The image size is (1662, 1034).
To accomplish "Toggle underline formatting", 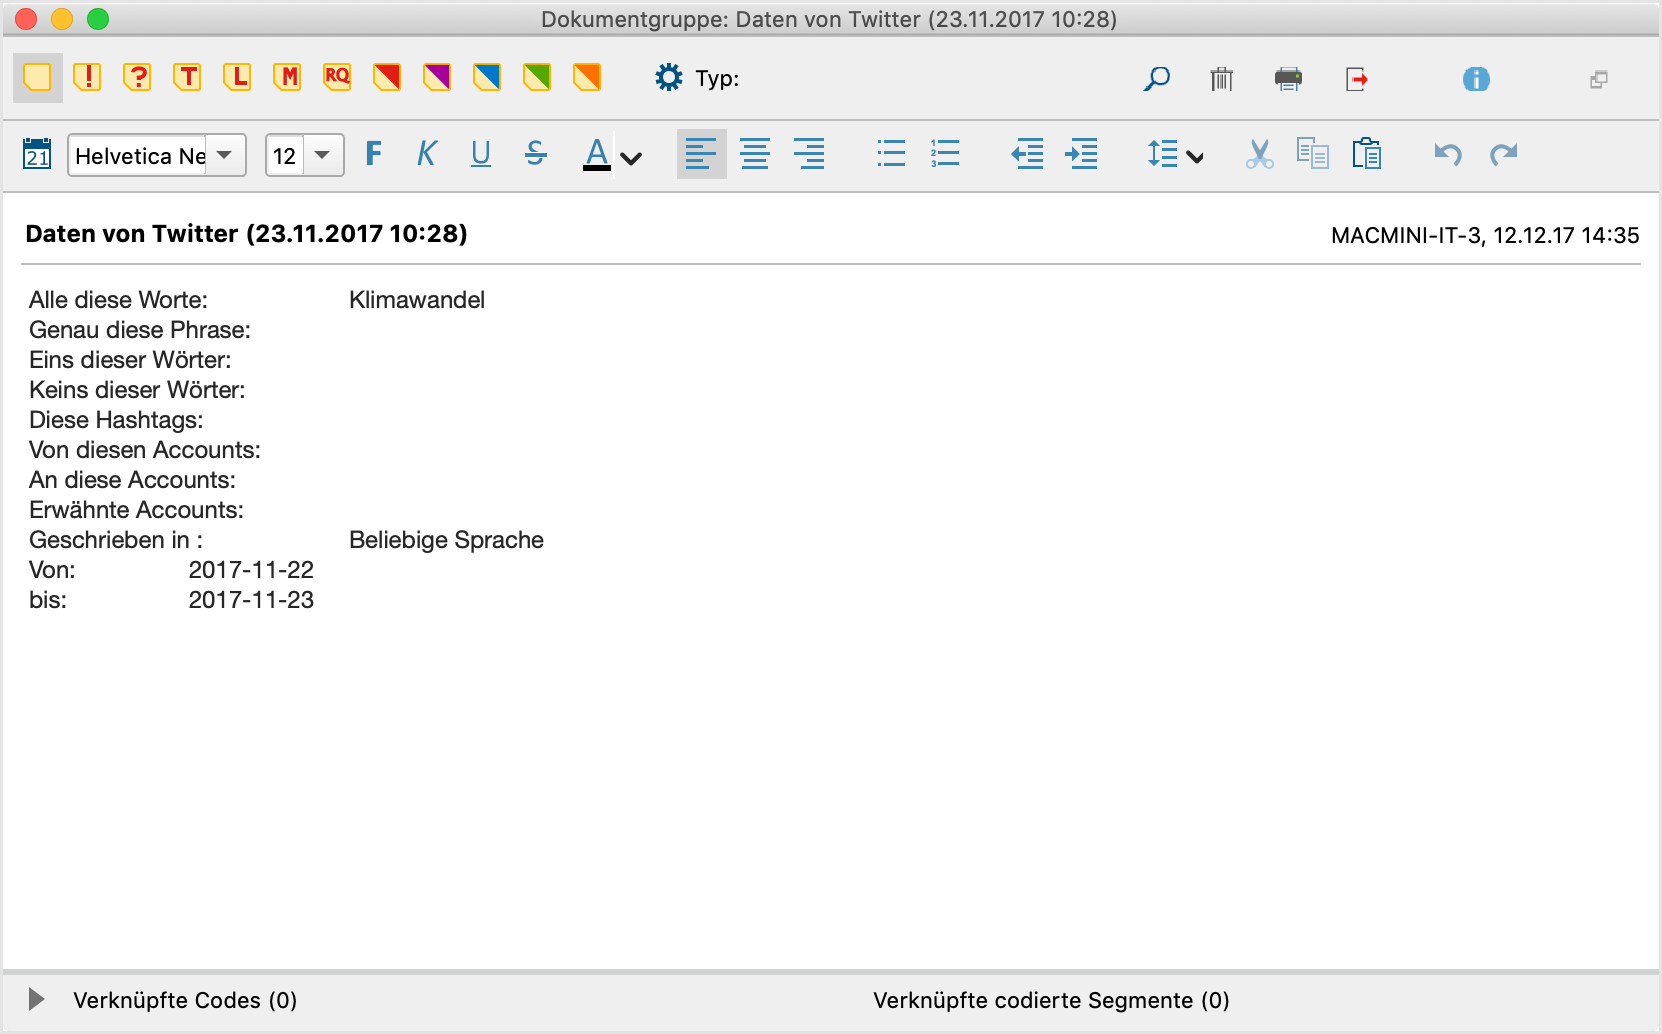I will 481,154.
